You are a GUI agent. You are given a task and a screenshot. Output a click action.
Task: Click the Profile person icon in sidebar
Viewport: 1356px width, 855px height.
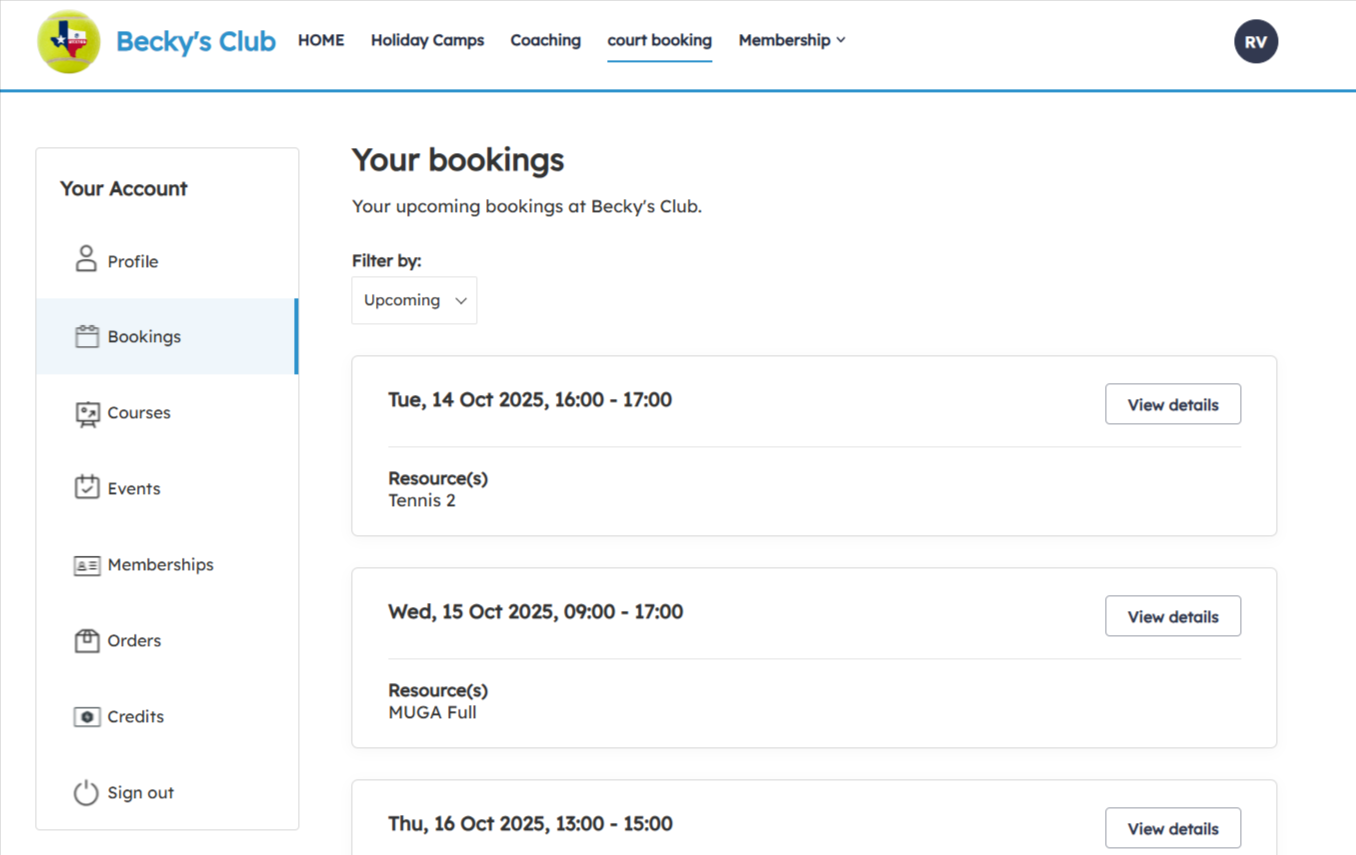(87, 259)
